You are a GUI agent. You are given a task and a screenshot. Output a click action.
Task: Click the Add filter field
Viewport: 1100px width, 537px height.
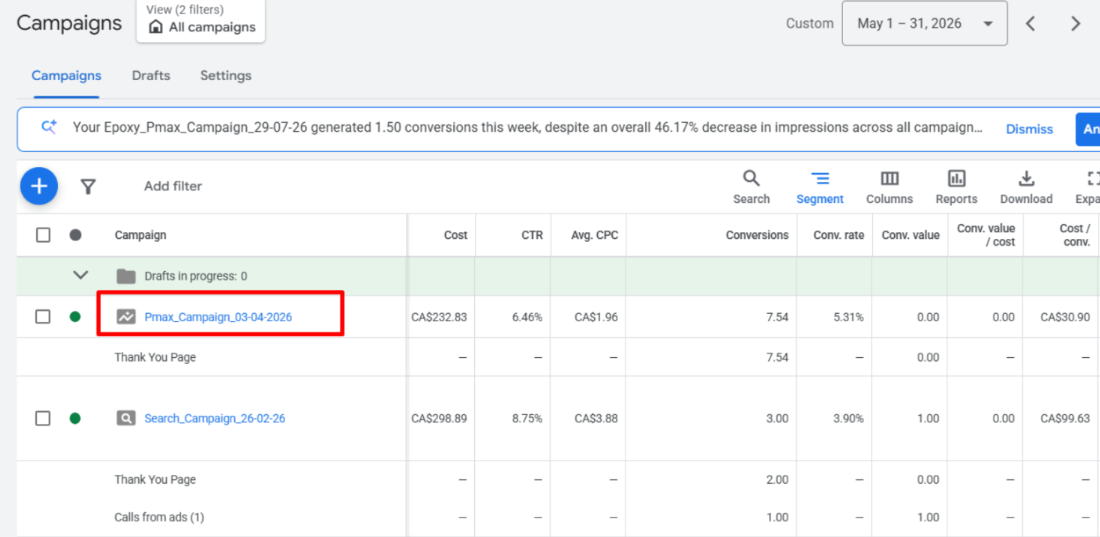pos(173,186)
